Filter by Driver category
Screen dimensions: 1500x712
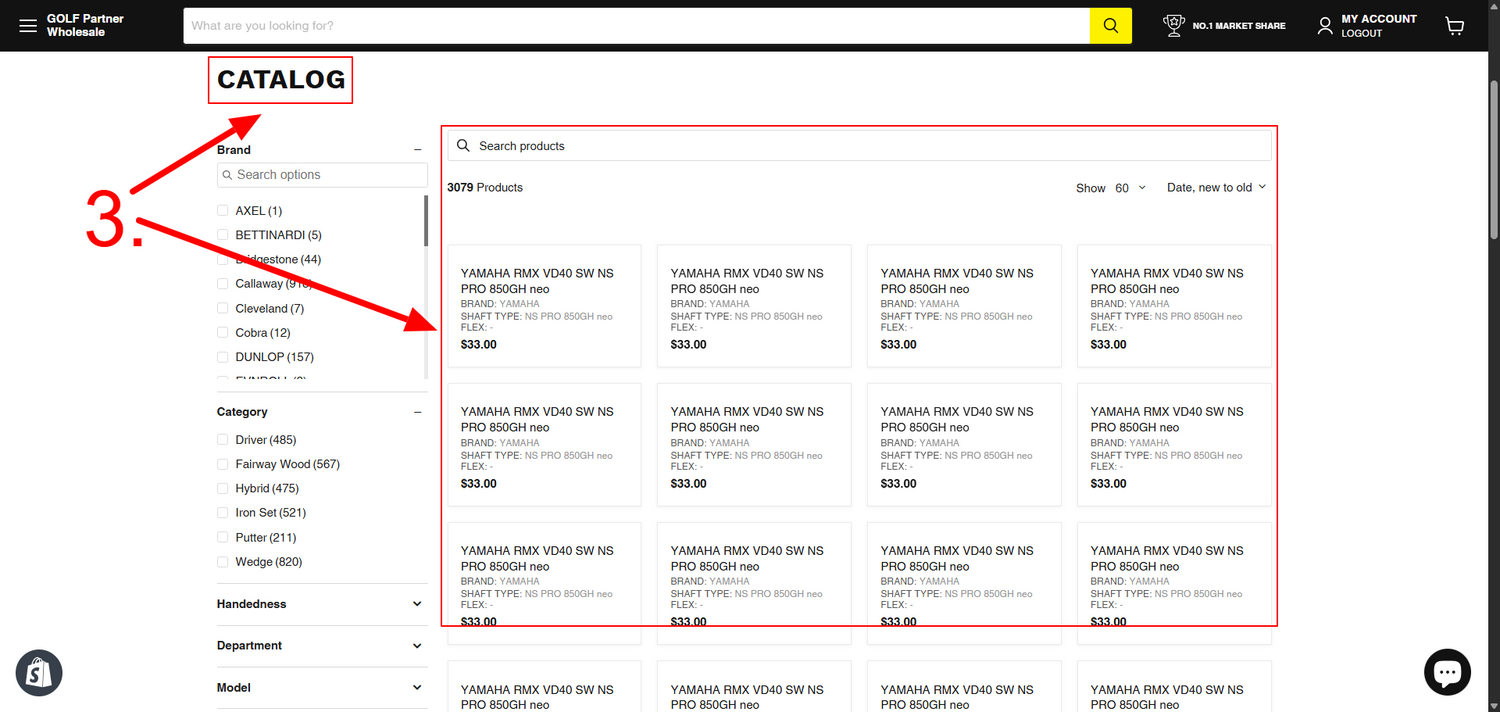[x=223, y=440]
